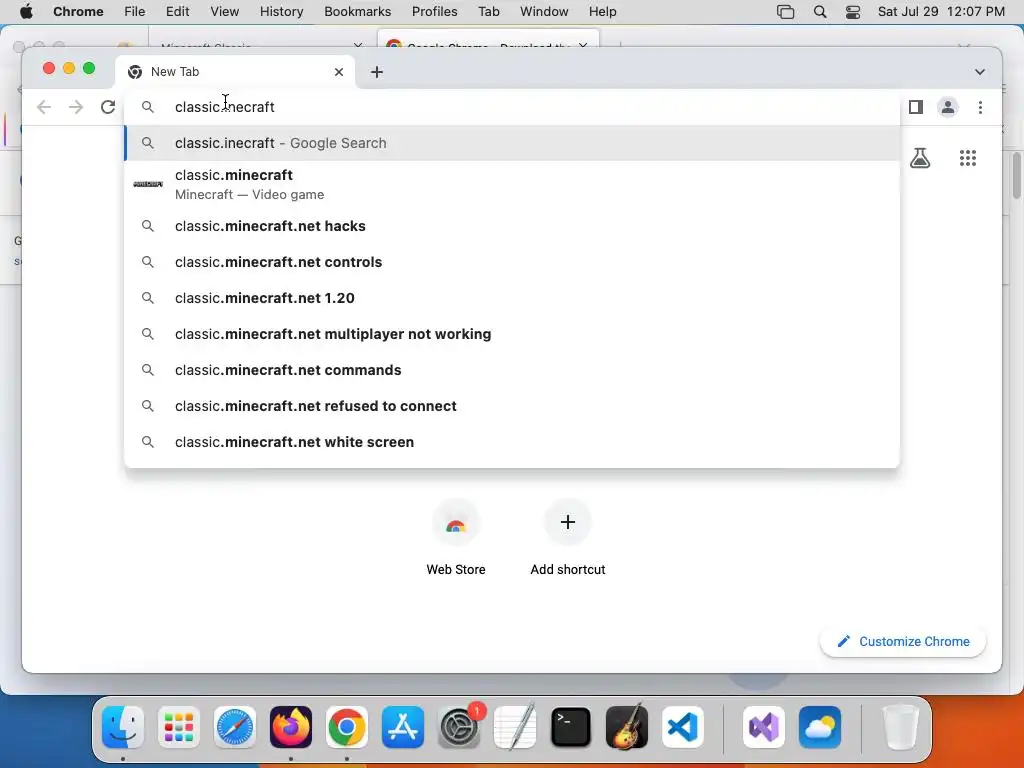Open Control Center in menu bar
Viewport: 1024px width, 768px height.
click(x=853, y=12)
